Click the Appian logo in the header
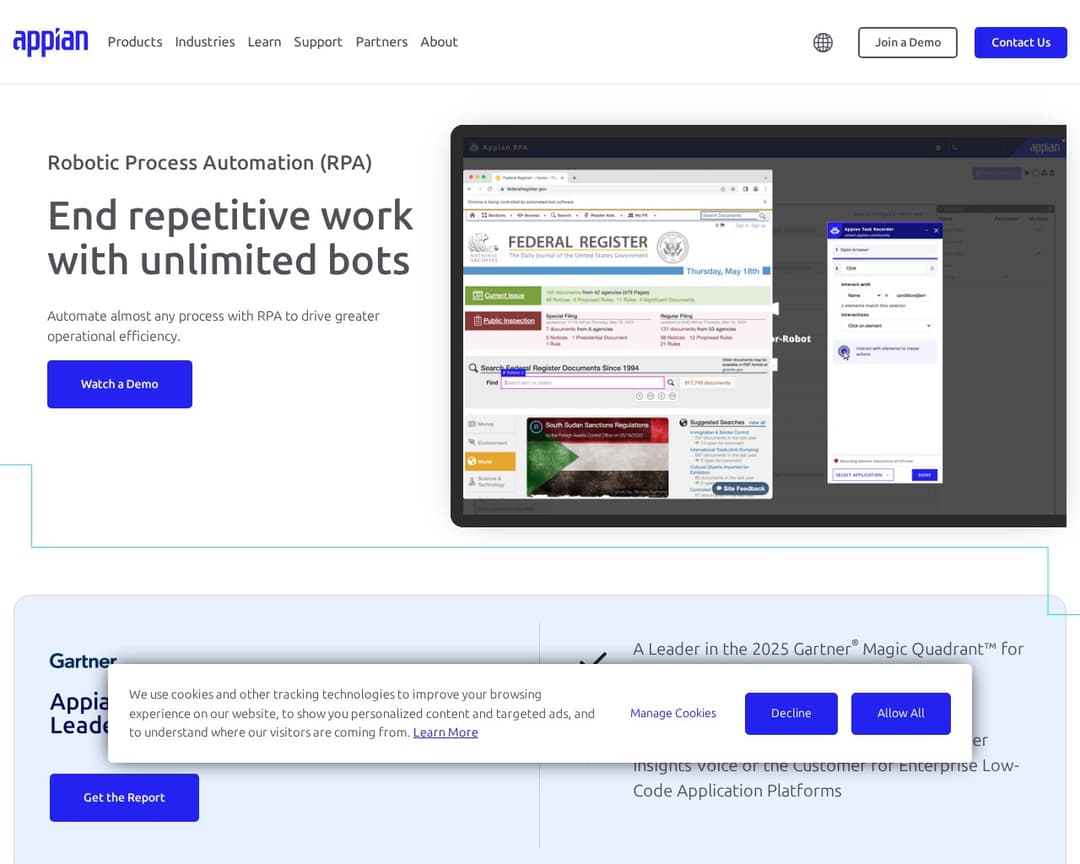 click(50, 42)
